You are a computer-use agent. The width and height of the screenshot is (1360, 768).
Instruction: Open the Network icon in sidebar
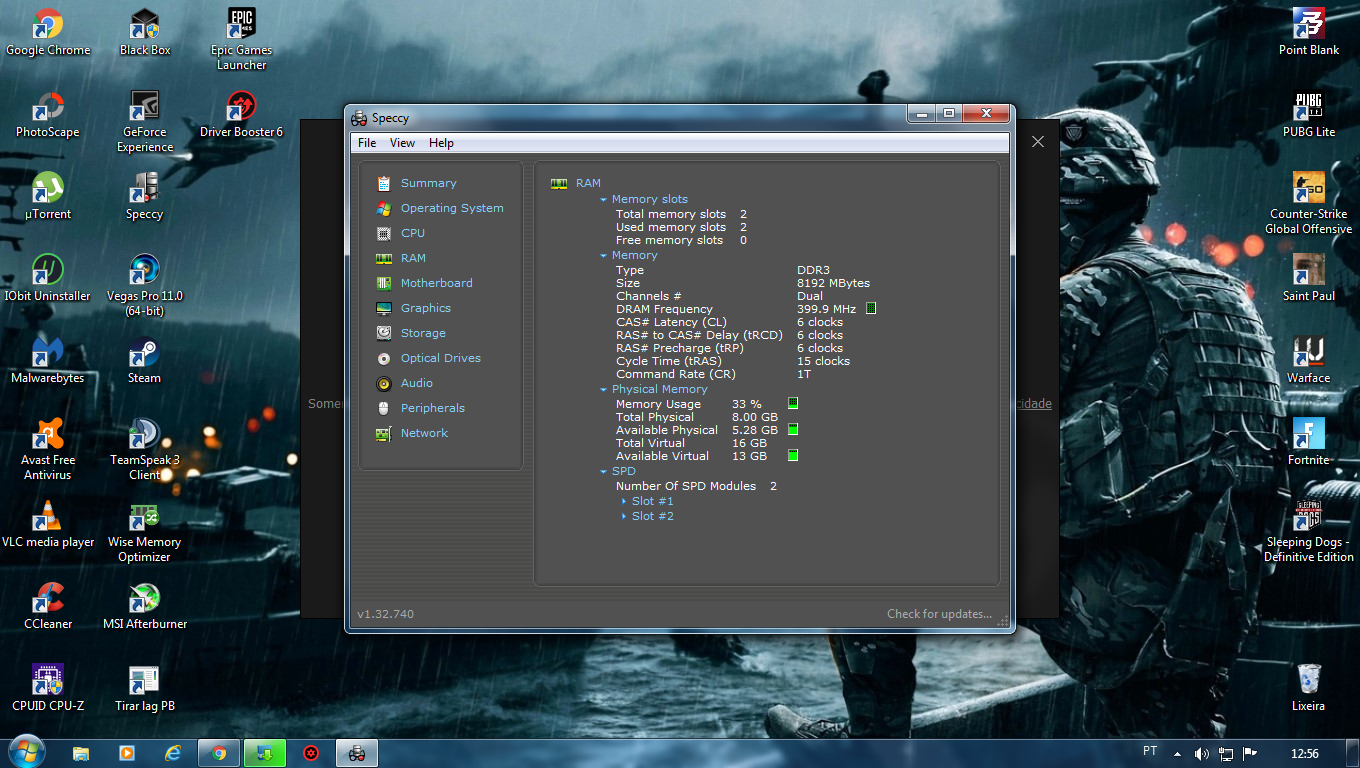click(x=384, y=434)
